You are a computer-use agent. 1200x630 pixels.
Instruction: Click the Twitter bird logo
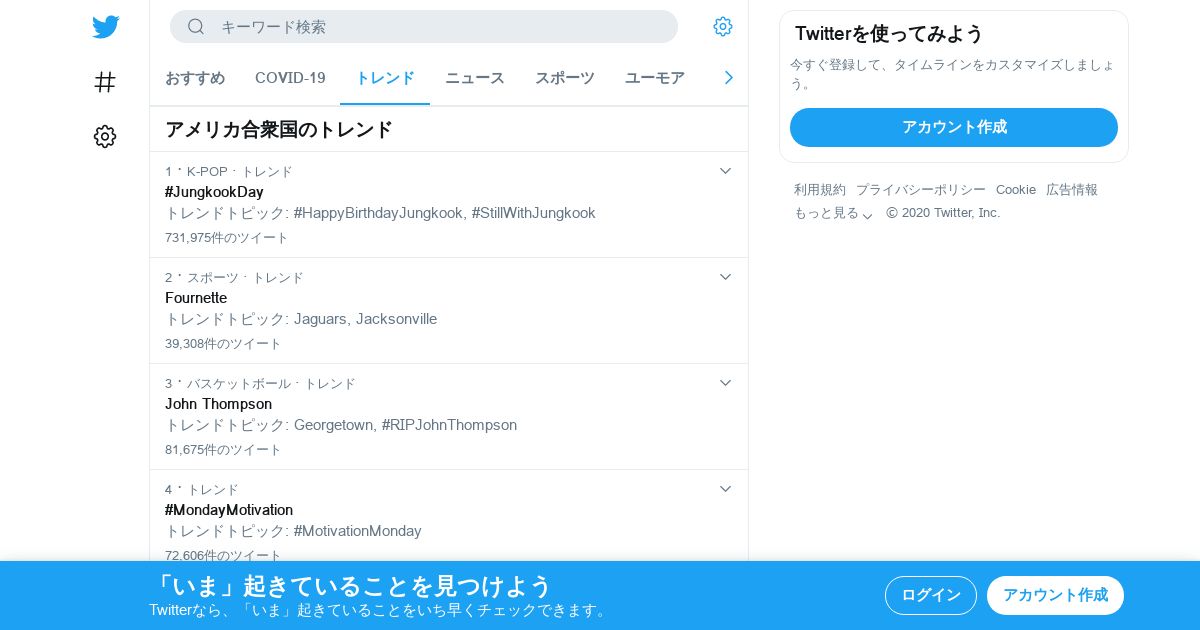[x=105, y=27]
